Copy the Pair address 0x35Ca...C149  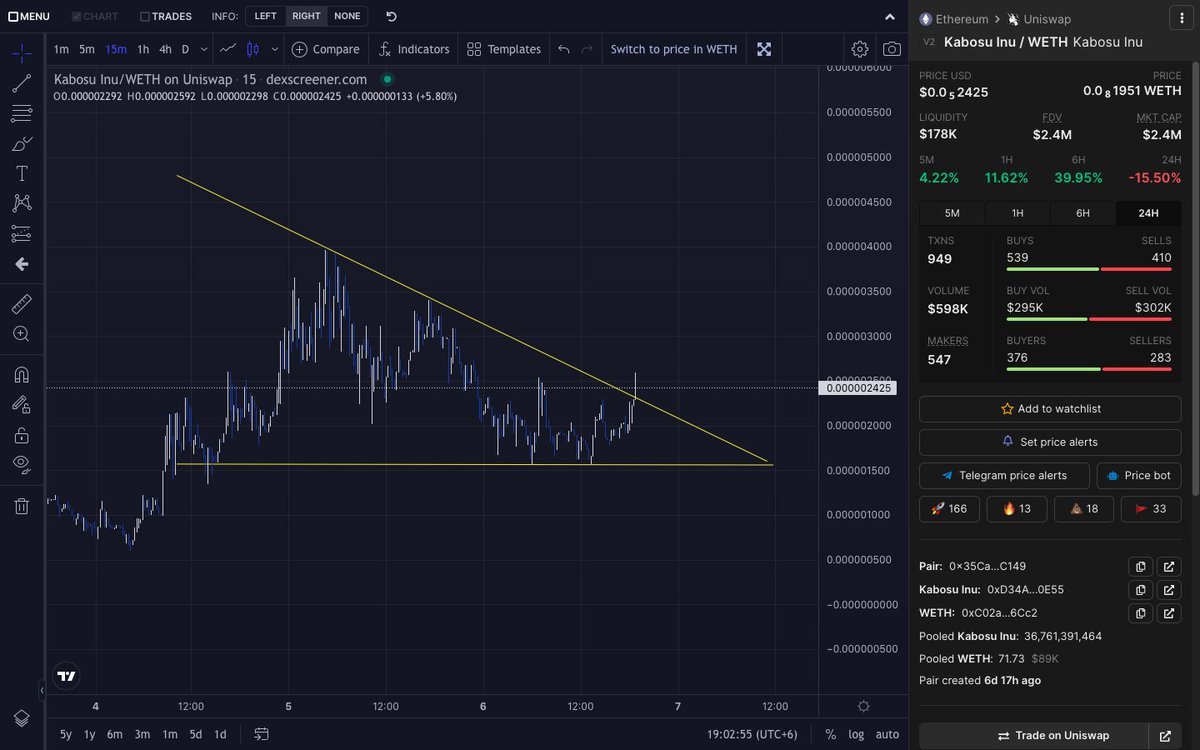click(x=1141, y=566)
